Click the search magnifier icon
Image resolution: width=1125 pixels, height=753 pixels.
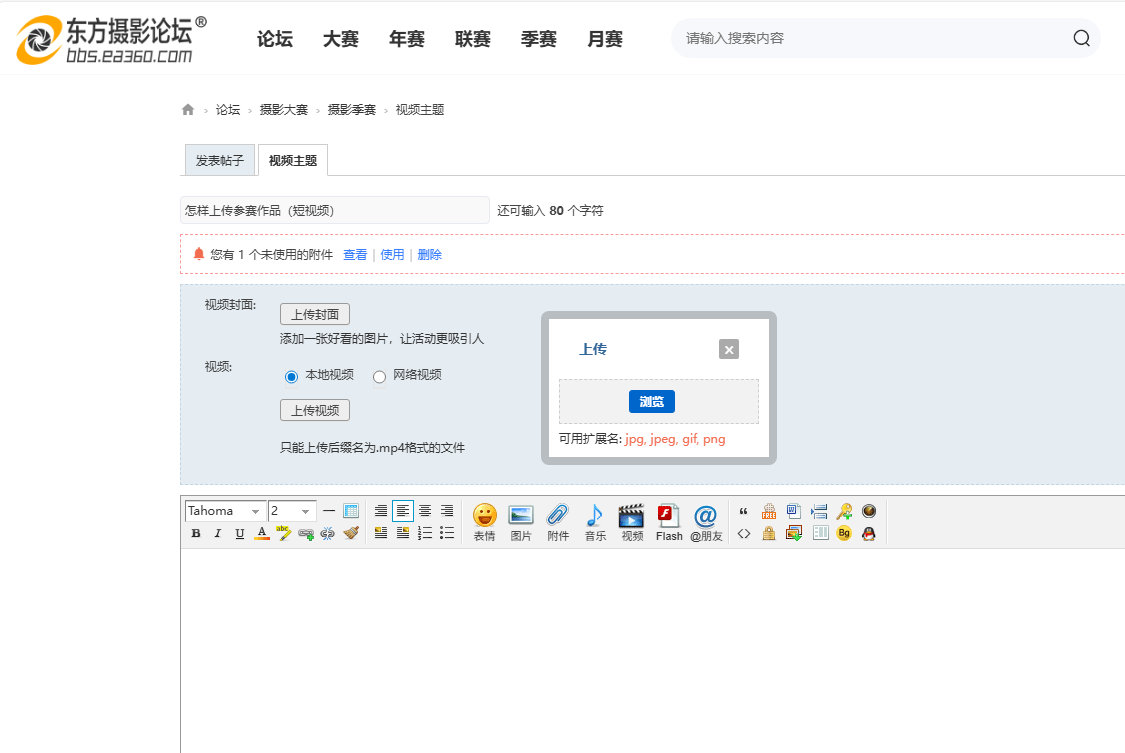[1081, 38]
